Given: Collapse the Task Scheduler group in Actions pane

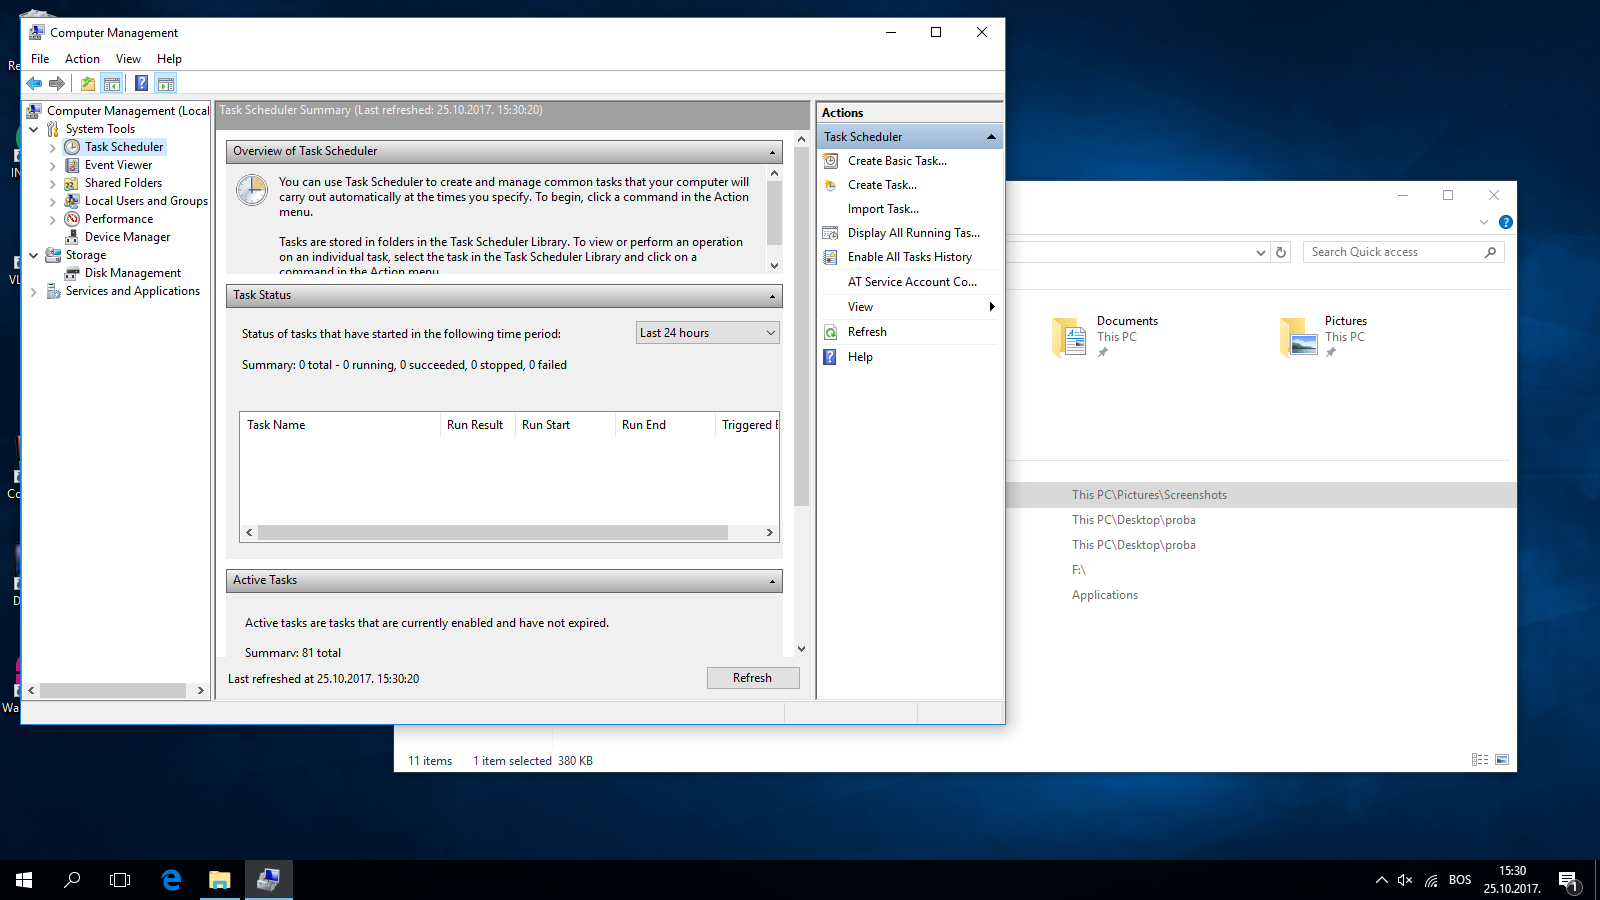Looking at the screenshot, I should click(x=991, y=137).
